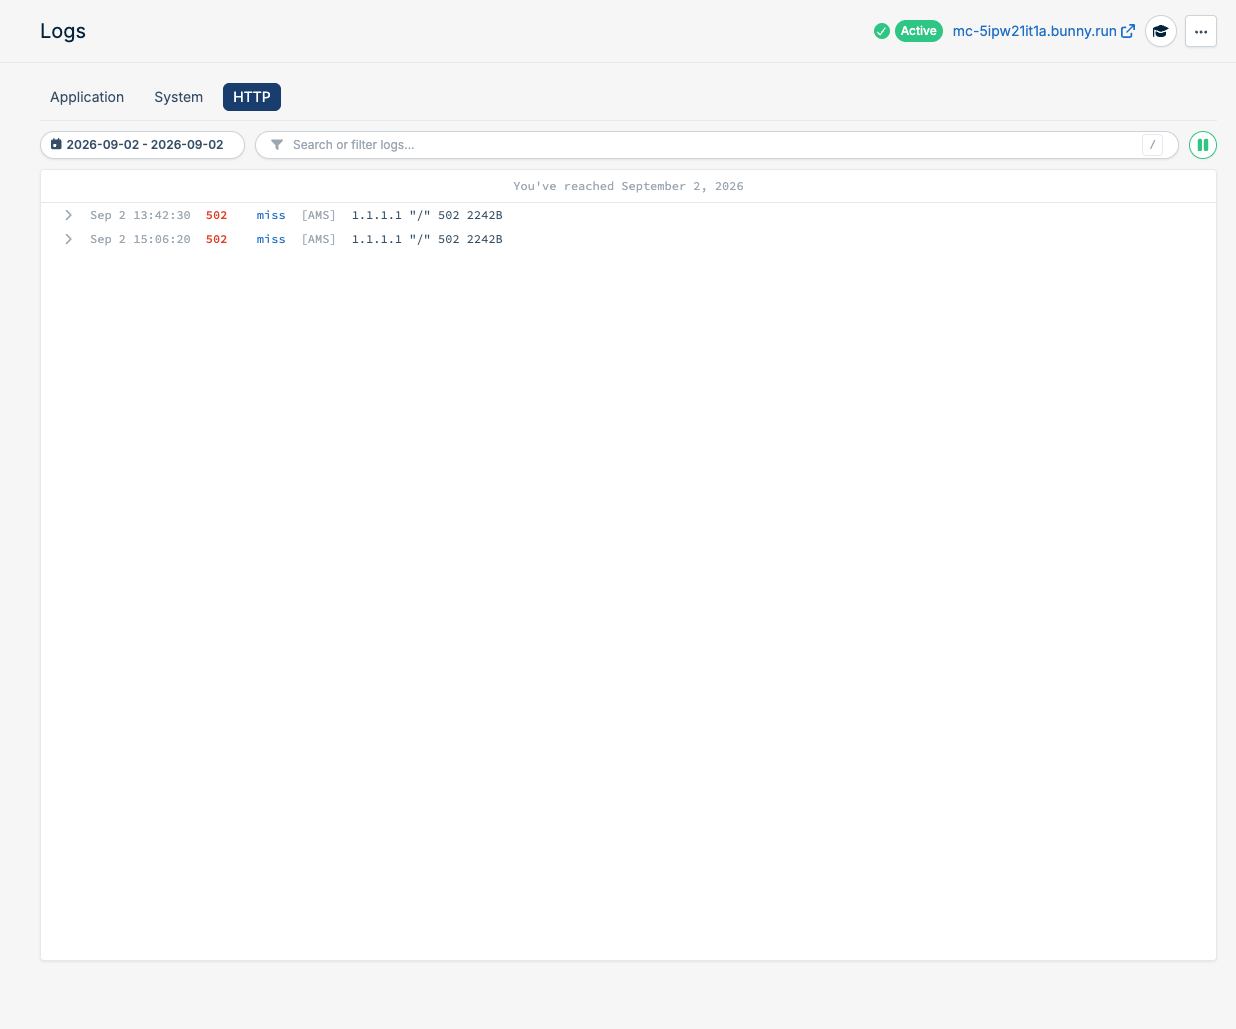This screenshot has width=1236, height=1029.
Task: Switch to the System logs tab
Action: pyautogui.click(x=178, y=97)
